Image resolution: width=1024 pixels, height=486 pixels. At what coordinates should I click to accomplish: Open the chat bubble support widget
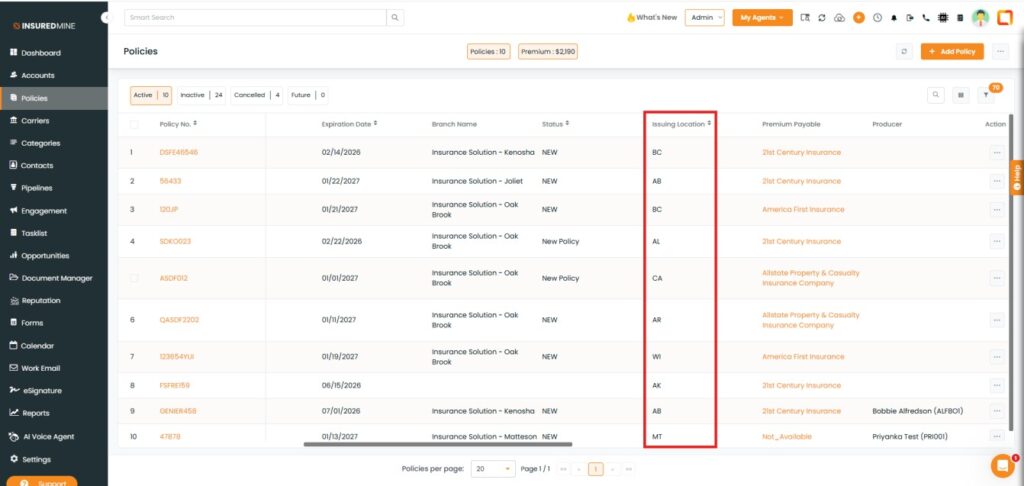pyautogui.click(x=1001, y=465)
